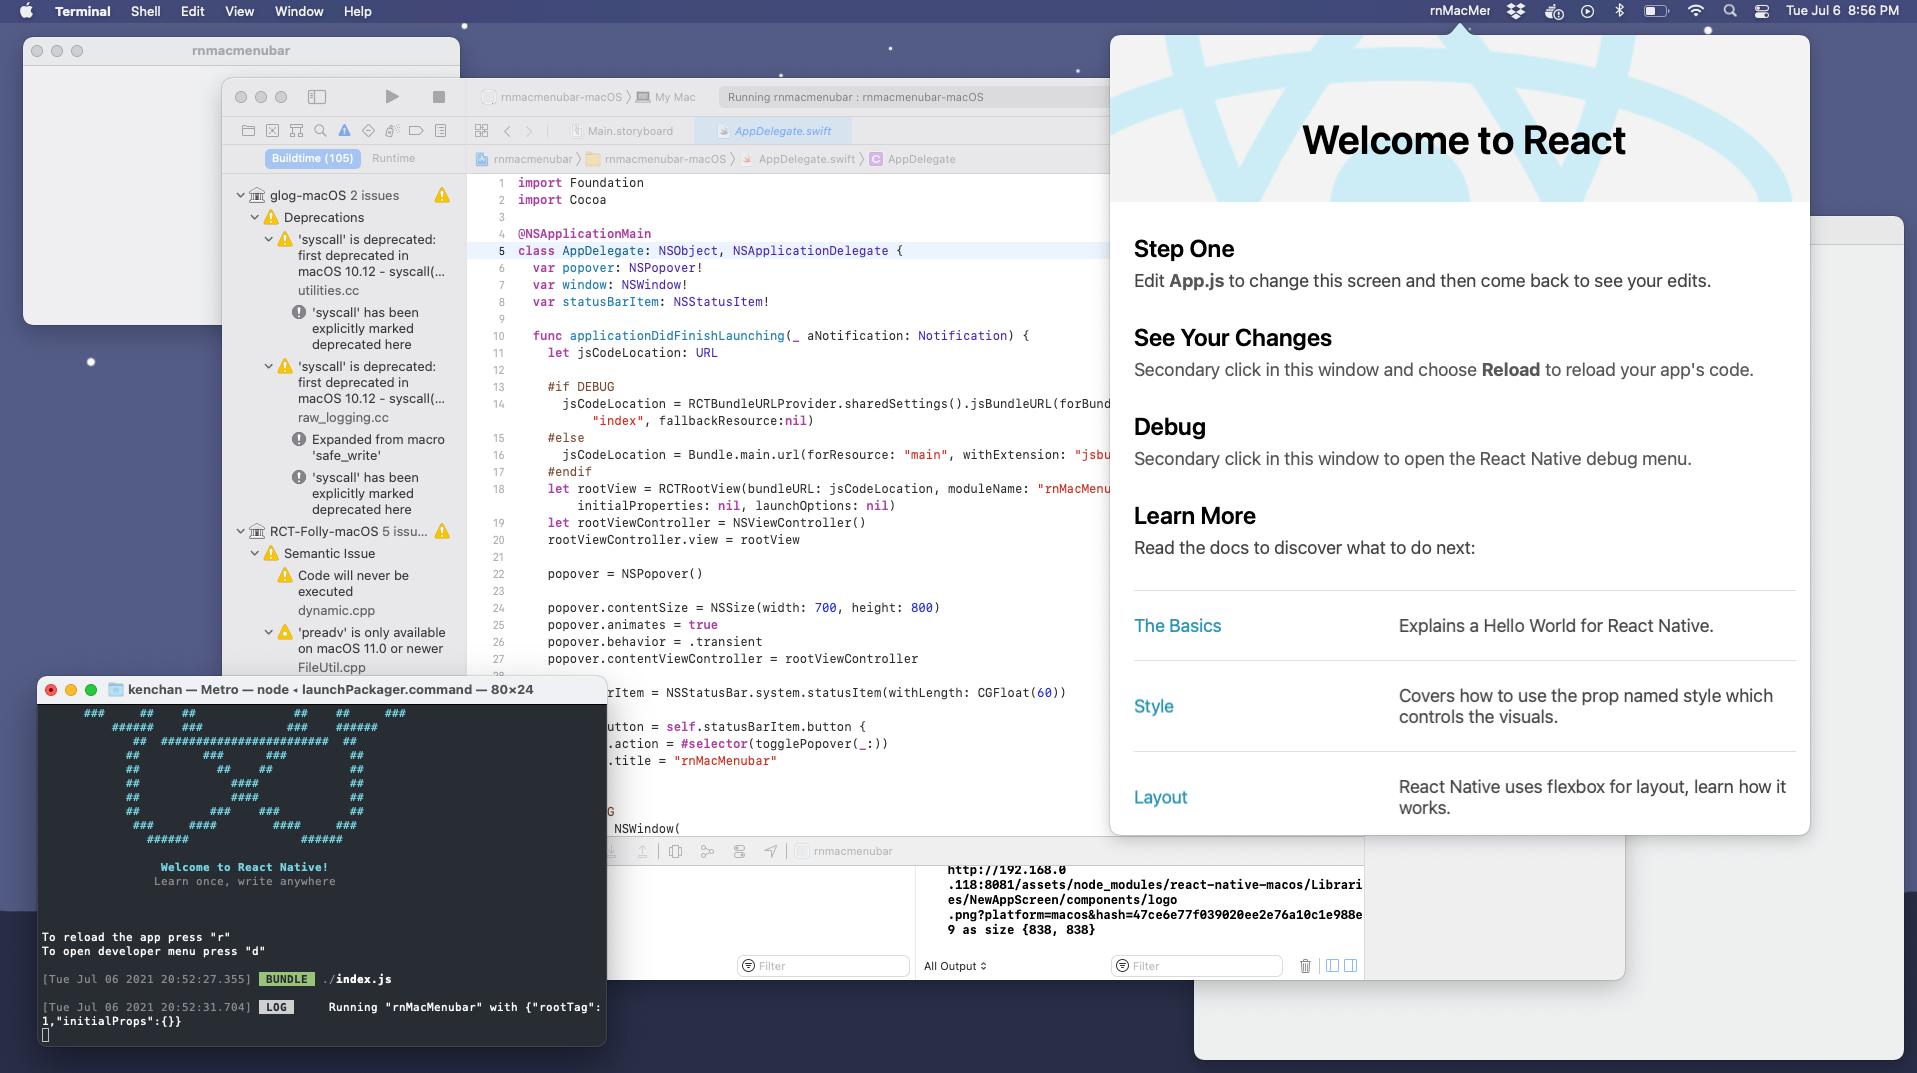Select the Runtime issues filter
This screenshot has width=1917, height=1073.
(x=393, y=158)
